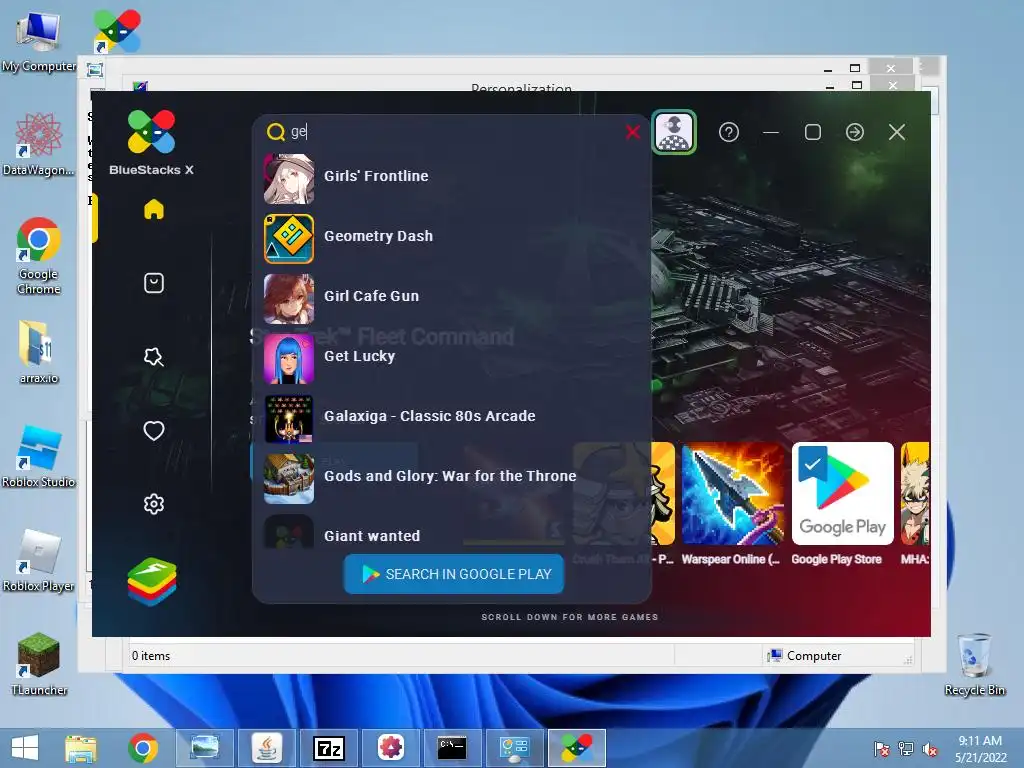Clear search with the red X
This screenshot has width=1024, height=768.
click(x=632, y=132)
